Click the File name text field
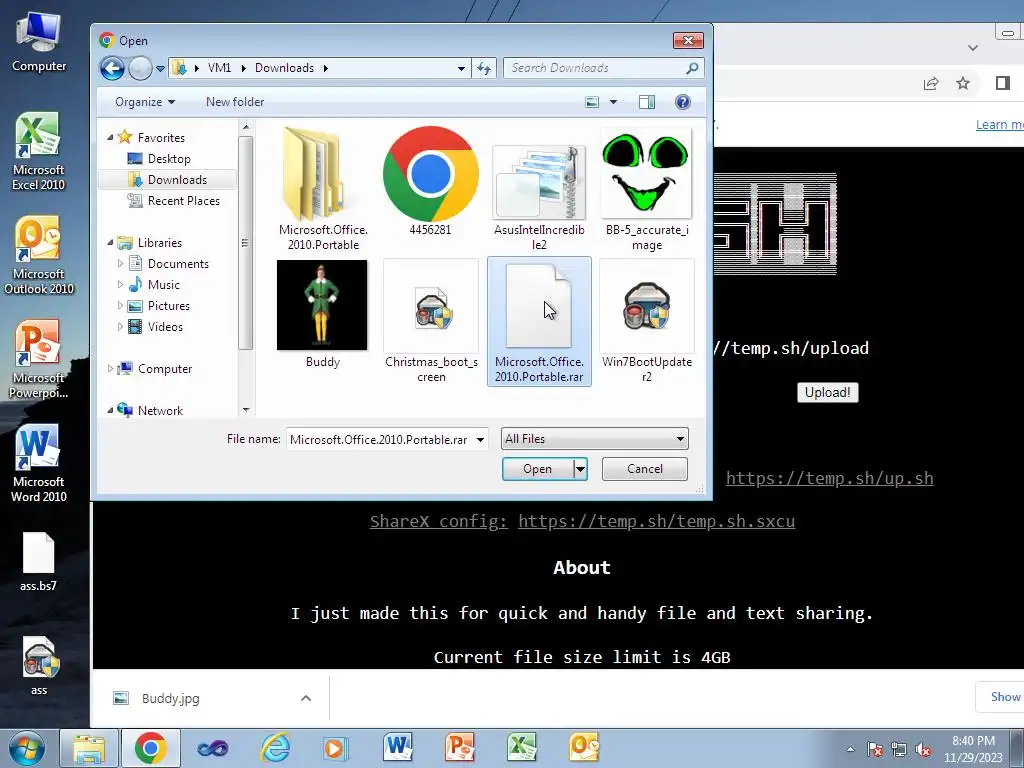The height and width of the screenshot is (768, 1024). pyautogui.click(x=379, y=440)
